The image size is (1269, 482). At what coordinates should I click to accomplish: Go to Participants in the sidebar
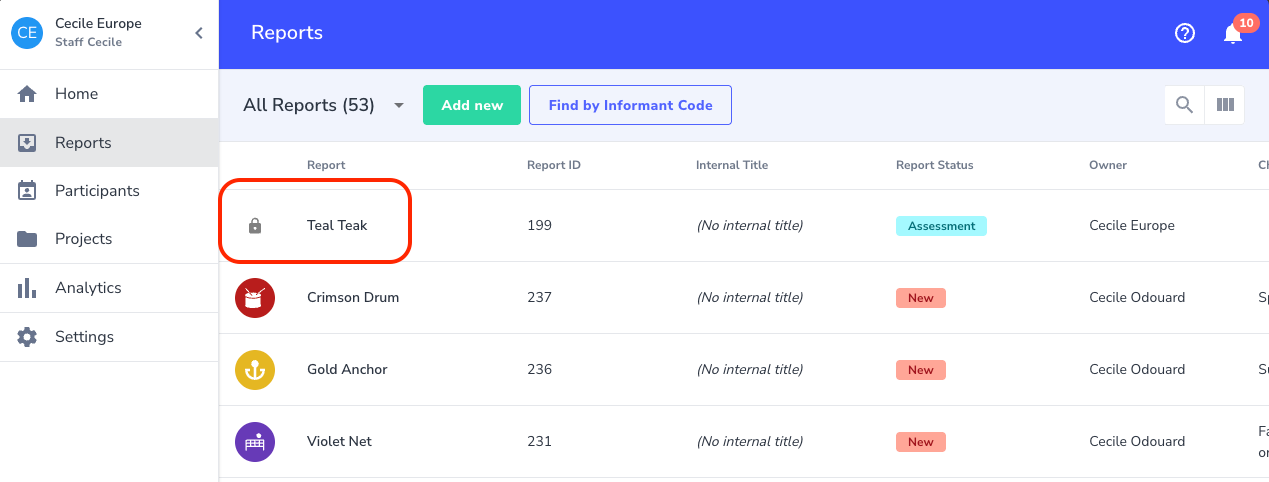97,191
